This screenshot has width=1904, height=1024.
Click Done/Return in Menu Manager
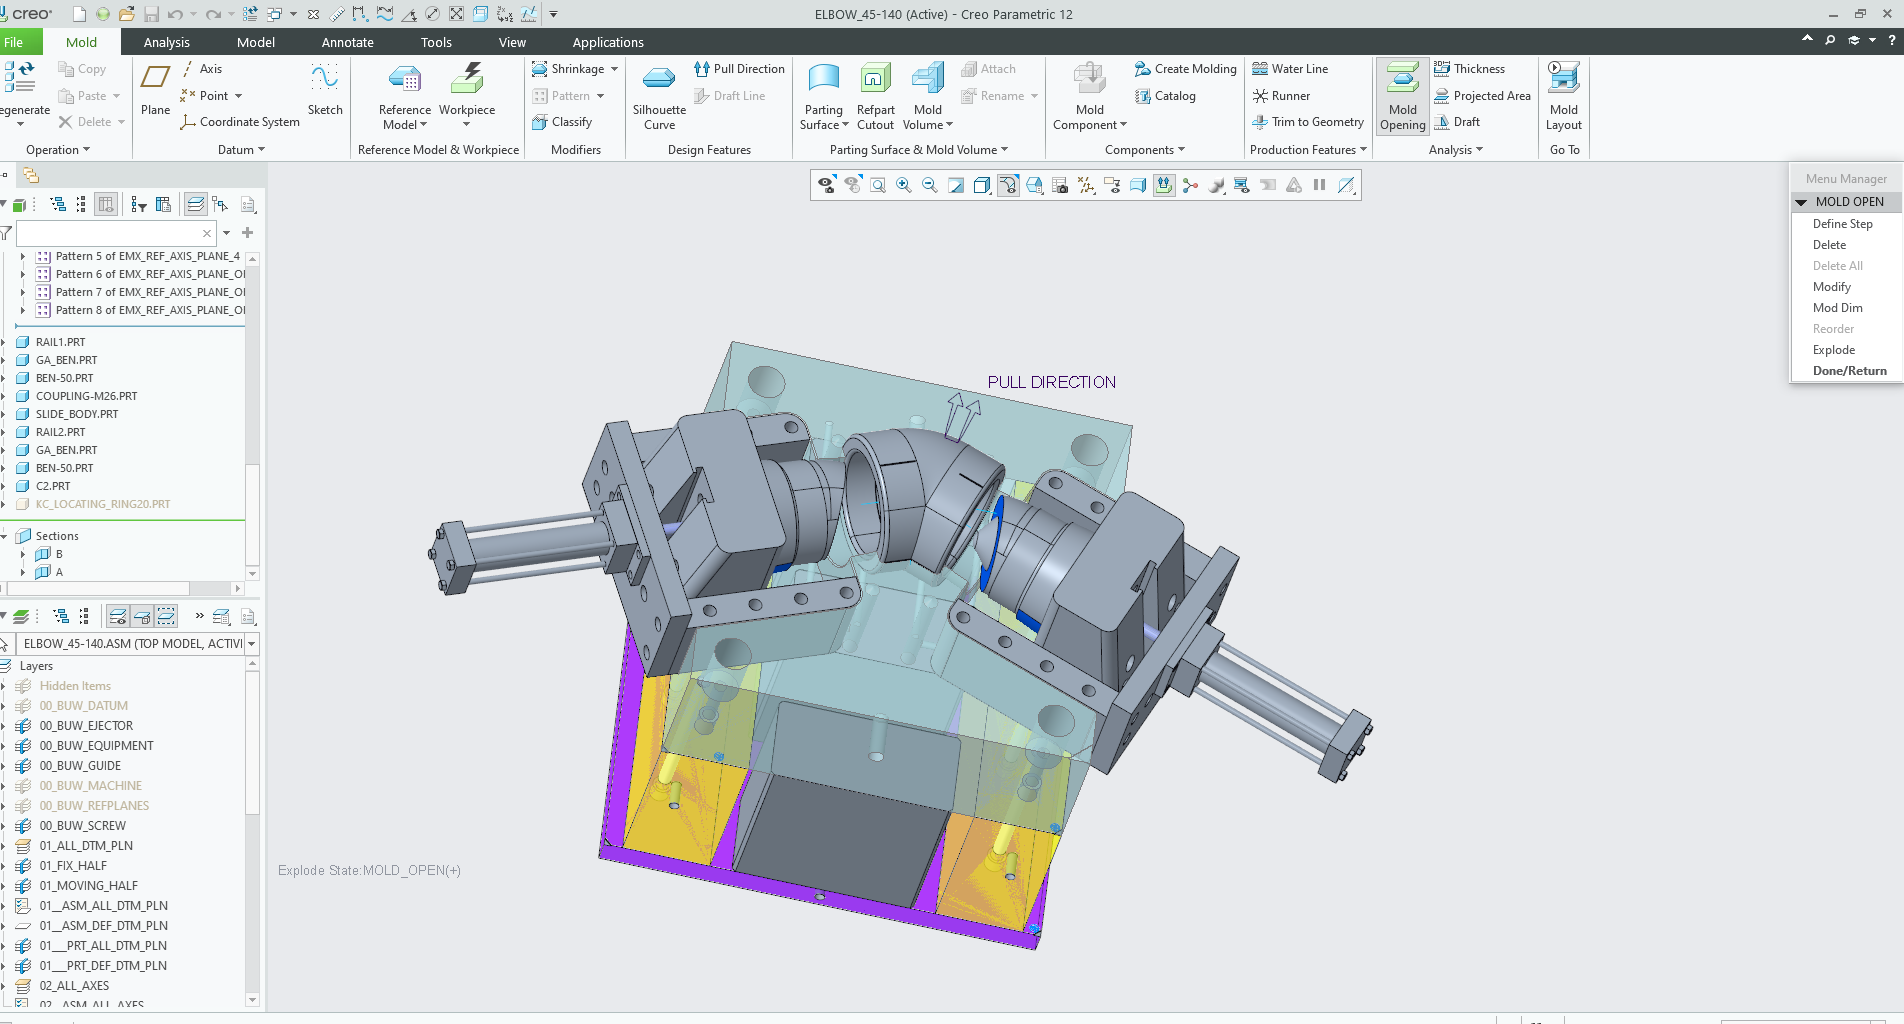1849,371
